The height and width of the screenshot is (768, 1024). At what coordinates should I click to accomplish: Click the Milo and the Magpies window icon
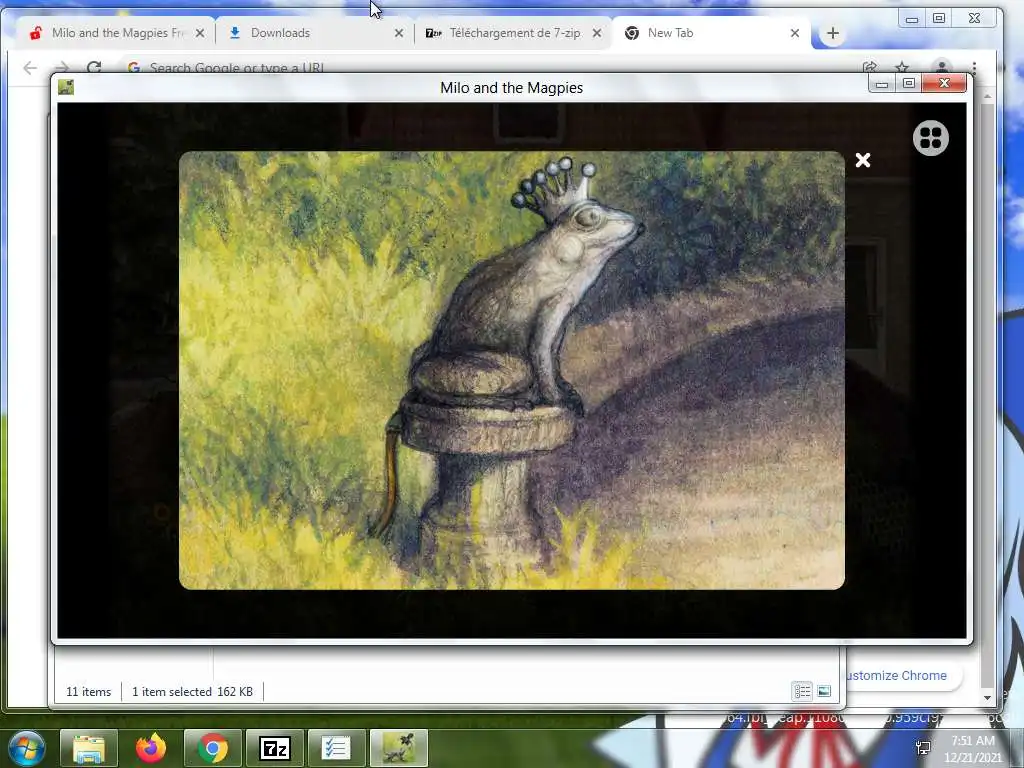click(x=65, y=87)
